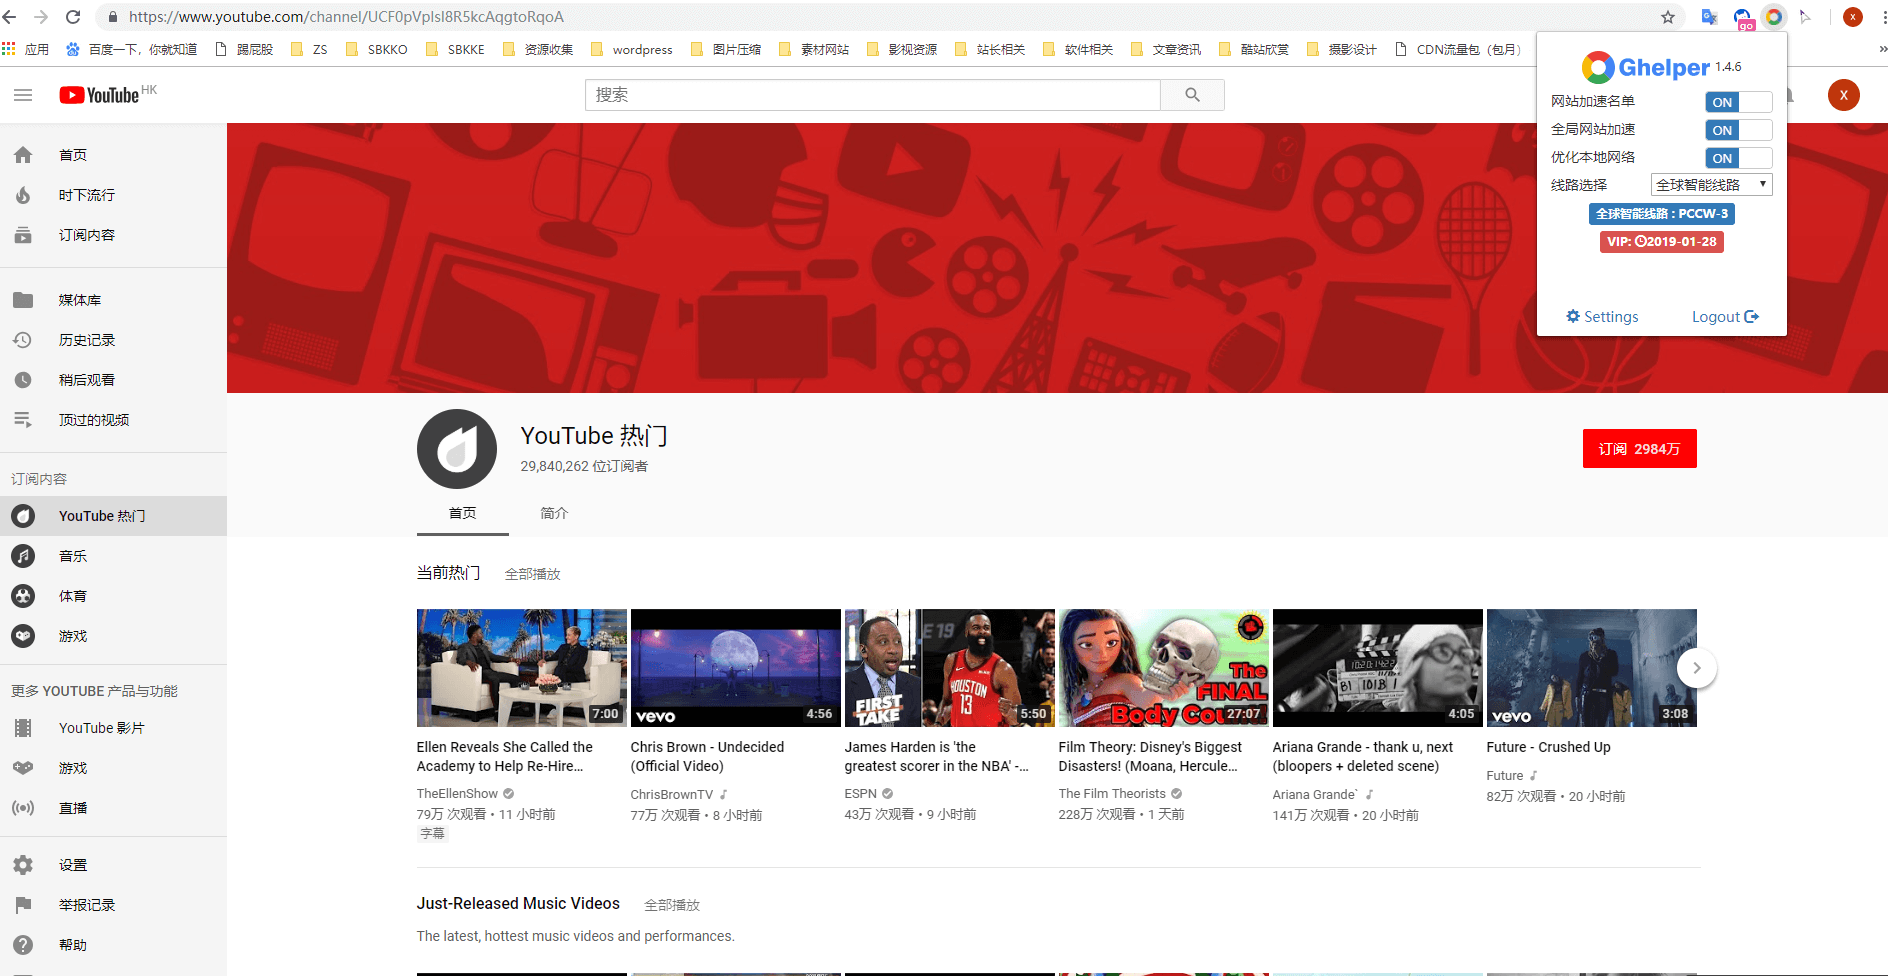Click the YouTube 热门 channel avatar
1888x976 pixels.
[457, 449]
